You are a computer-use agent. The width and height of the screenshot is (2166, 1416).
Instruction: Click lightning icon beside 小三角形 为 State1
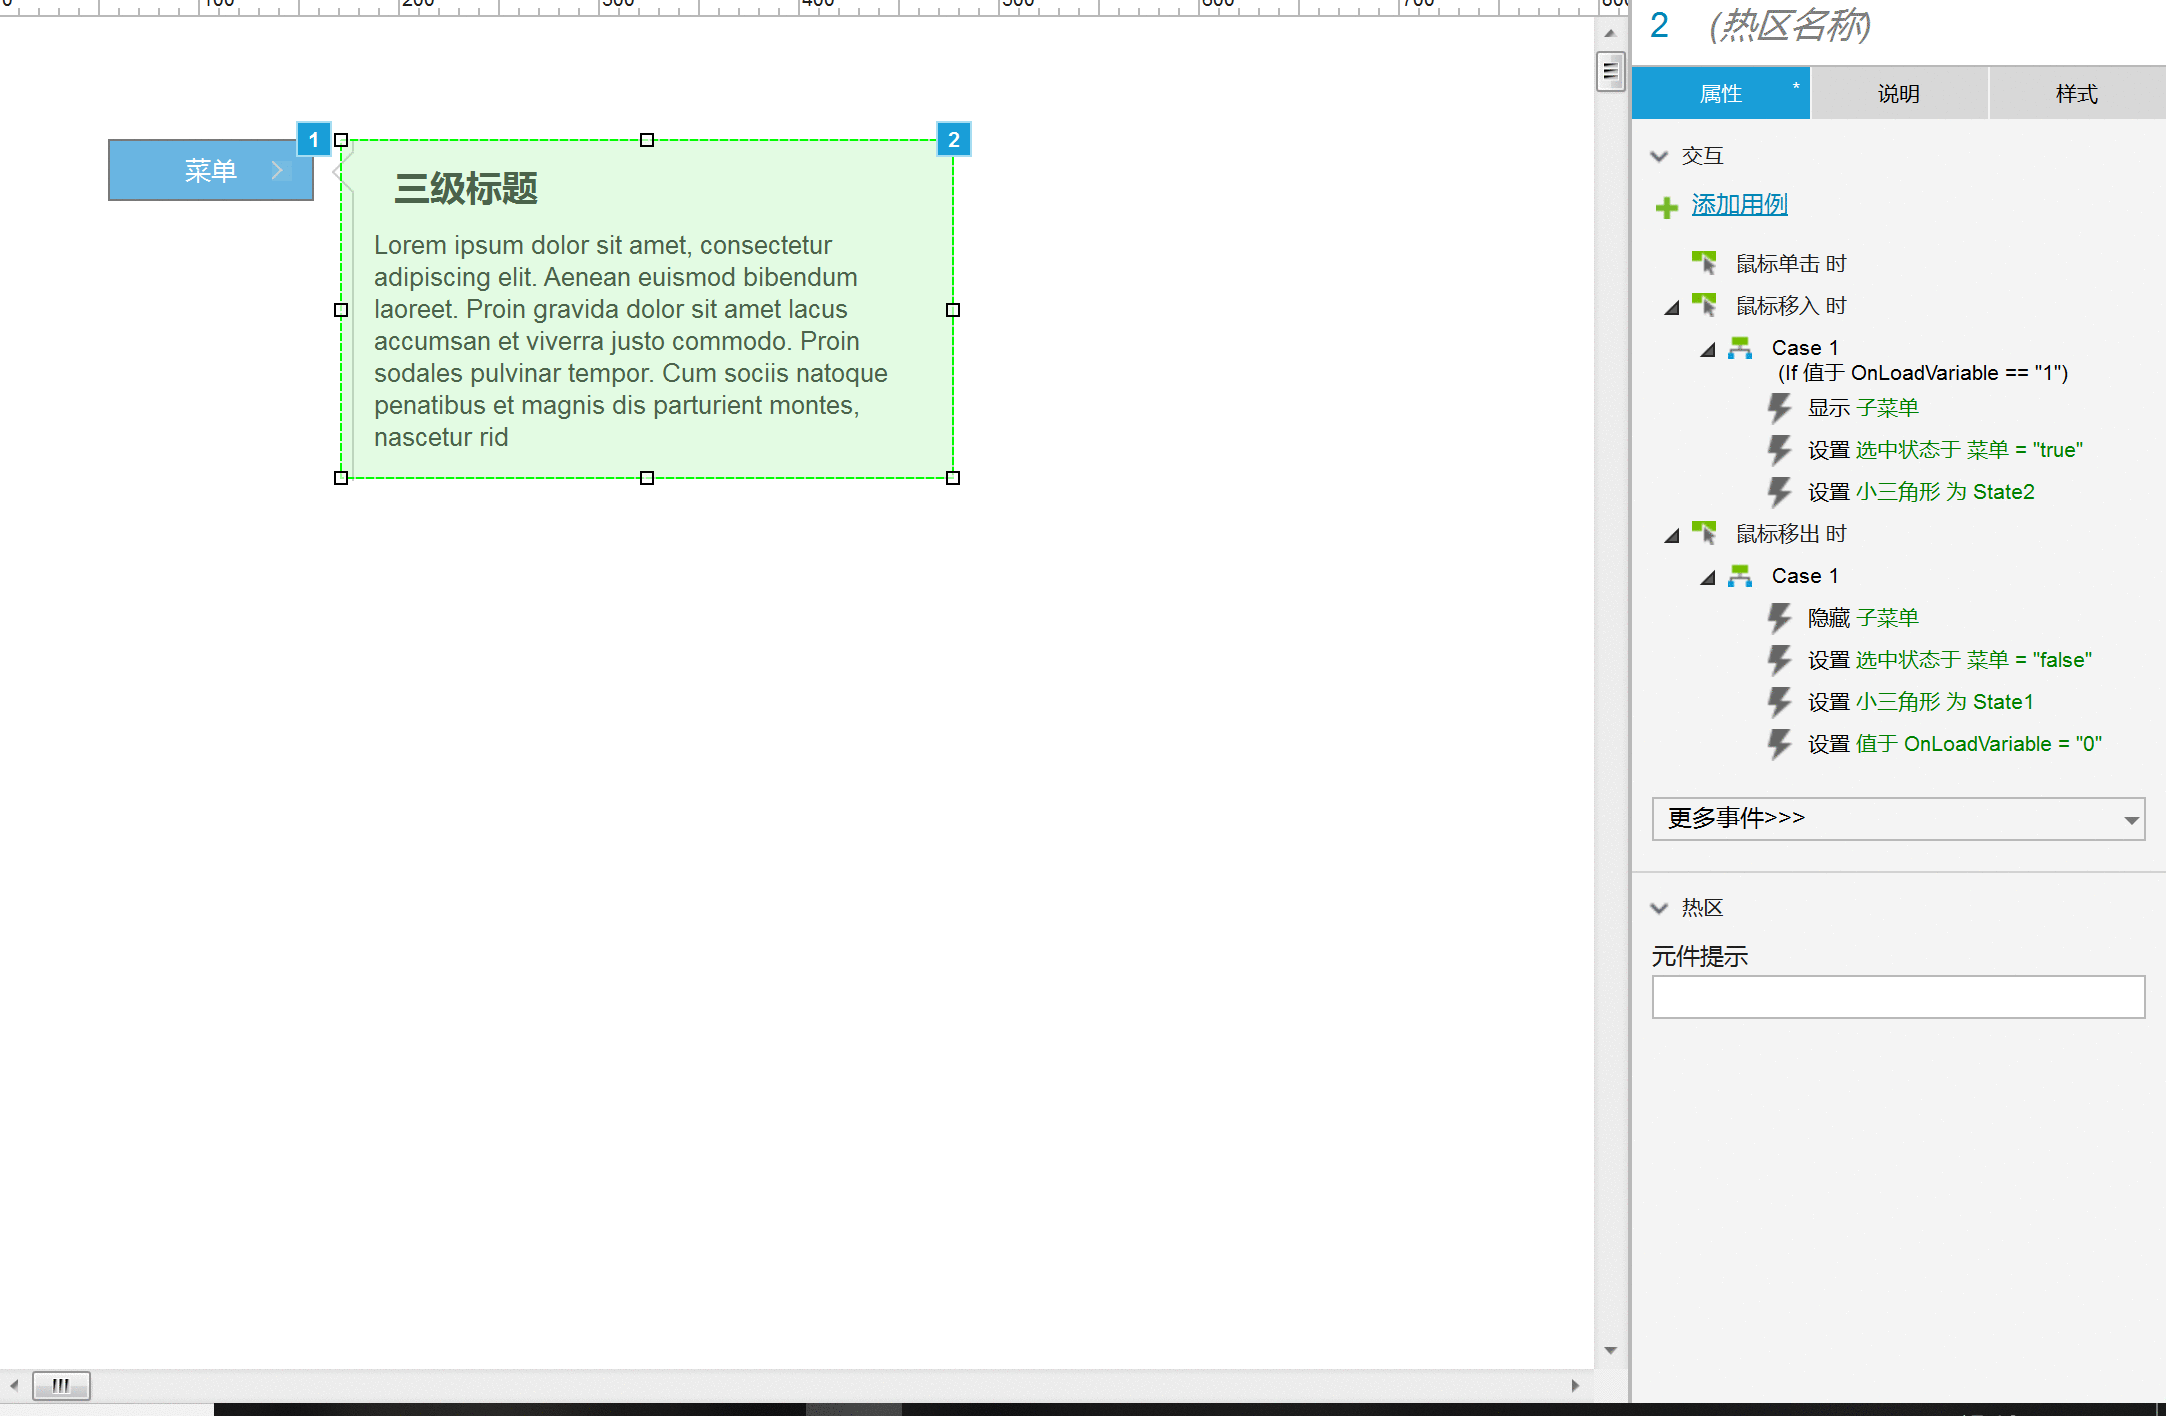pyautogui.click(x=1779, y=702)
